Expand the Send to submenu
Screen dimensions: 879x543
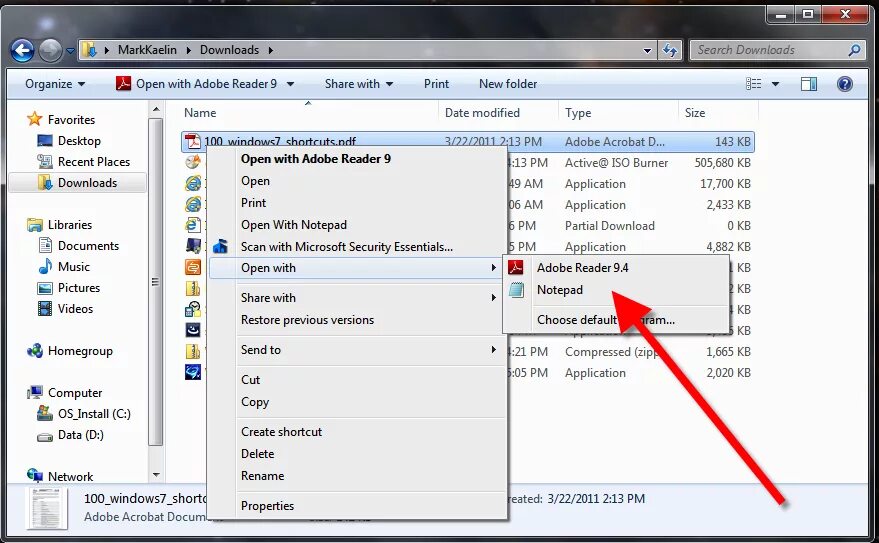[x=355, y=350]
